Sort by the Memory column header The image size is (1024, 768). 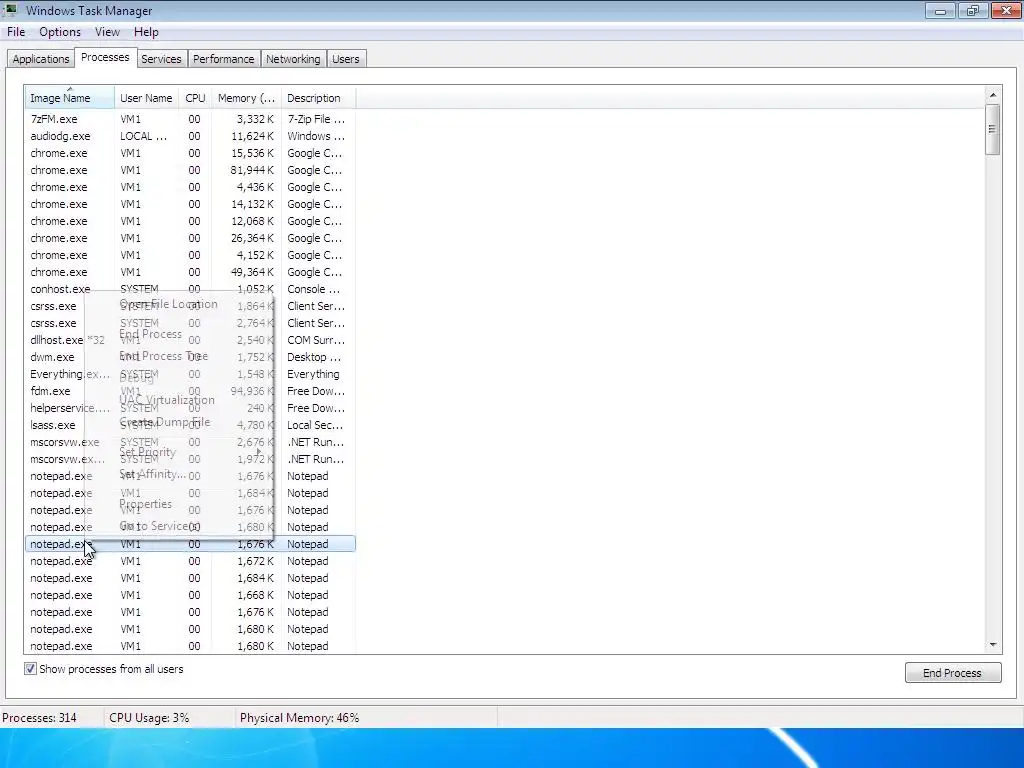246,98
